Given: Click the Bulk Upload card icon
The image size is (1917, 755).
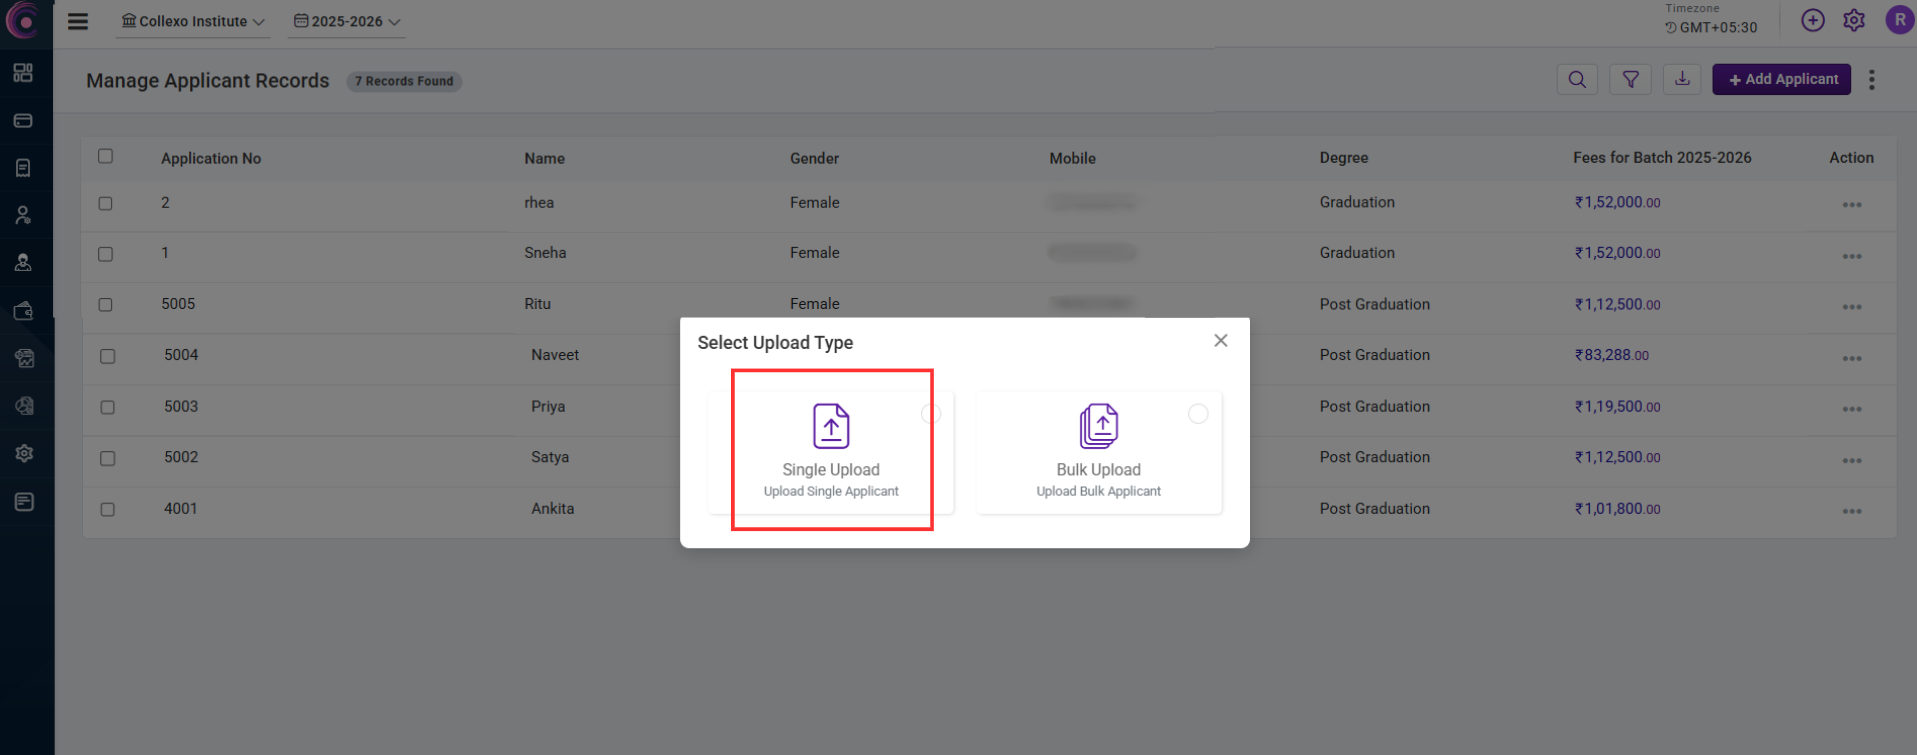Looking at the screenshot, I should click(1098, 427).
